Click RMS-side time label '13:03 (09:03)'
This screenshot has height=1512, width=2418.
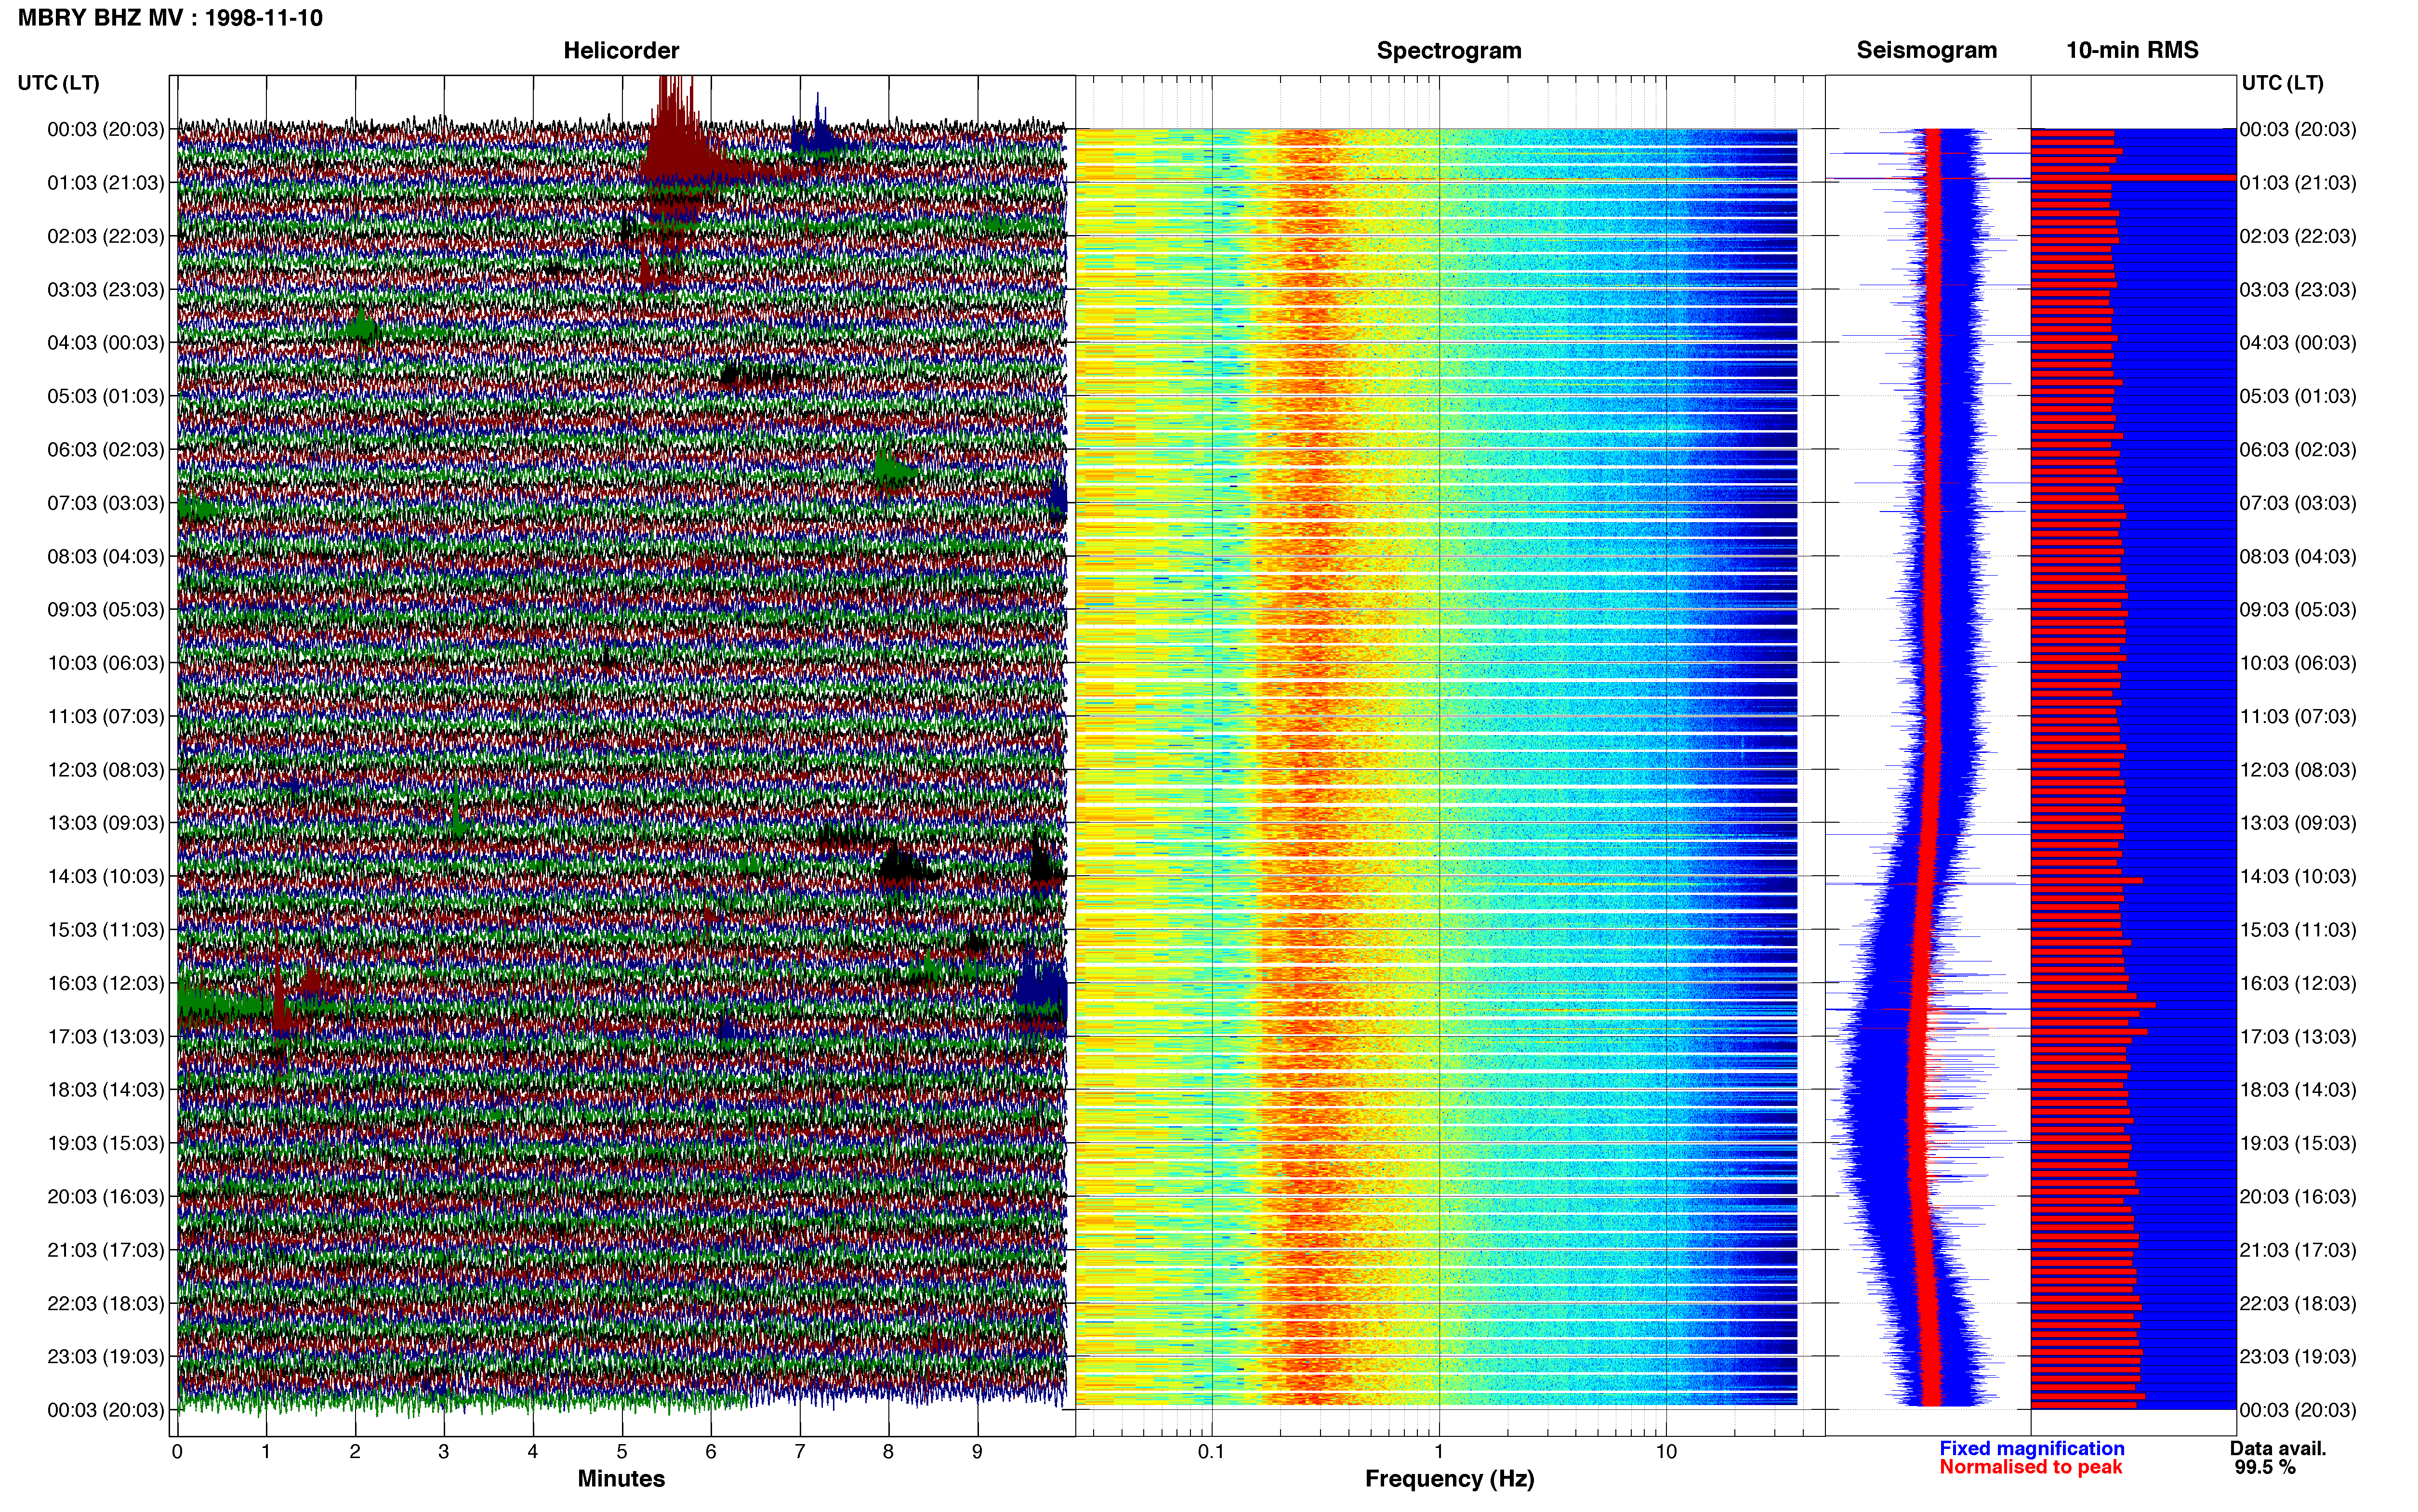tap(2298, 823)
